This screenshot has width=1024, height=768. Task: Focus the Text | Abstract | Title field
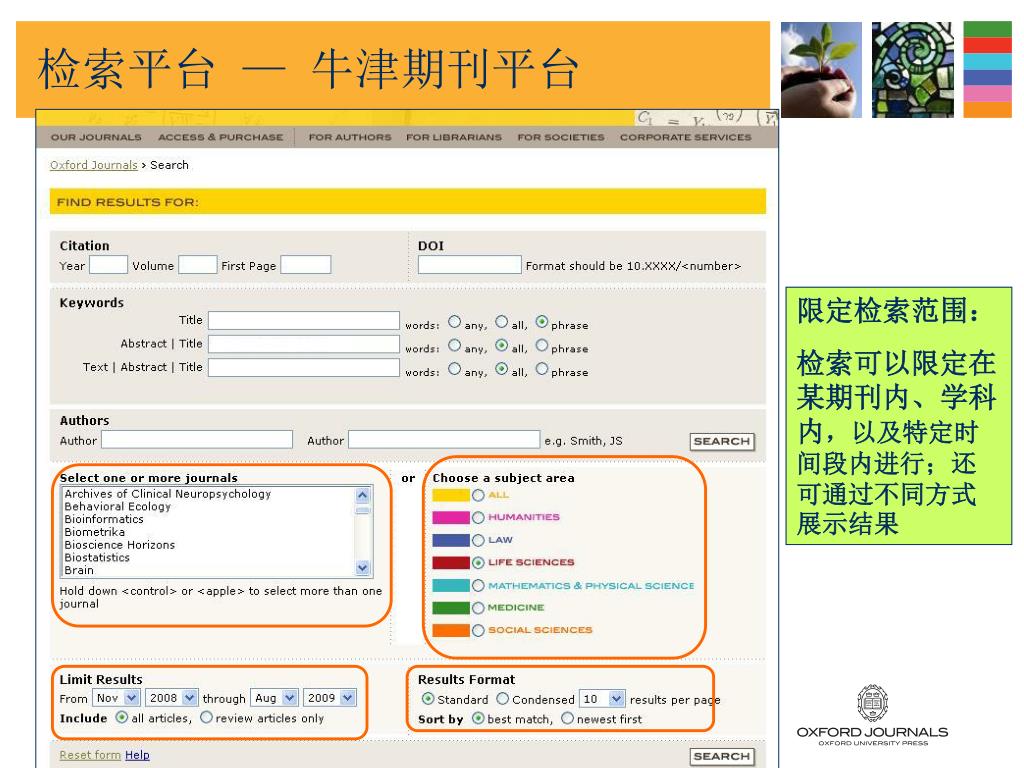(x=304, y=367)
